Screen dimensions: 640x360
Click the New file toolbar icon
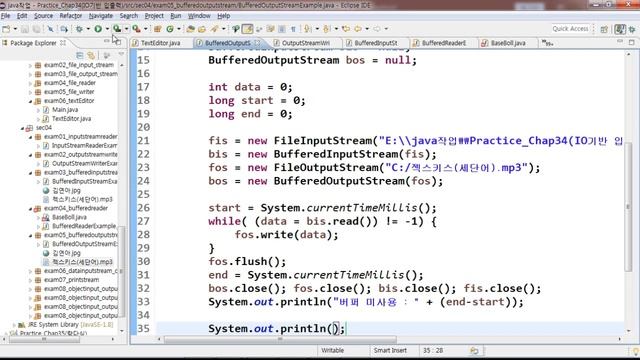[x=6, y=29]
